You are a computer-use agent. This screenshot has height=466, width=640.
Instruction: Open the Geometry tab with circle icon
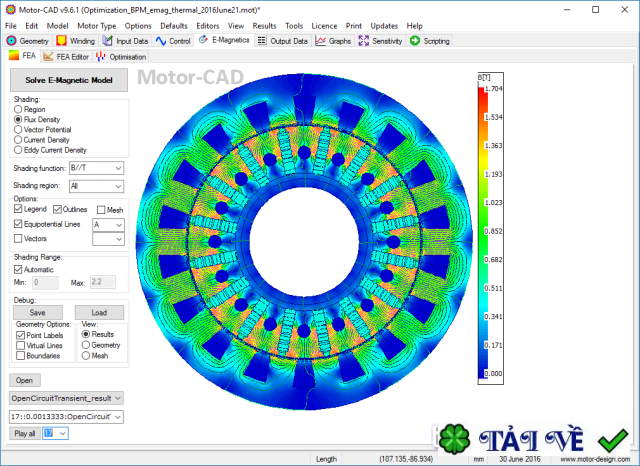12,41
